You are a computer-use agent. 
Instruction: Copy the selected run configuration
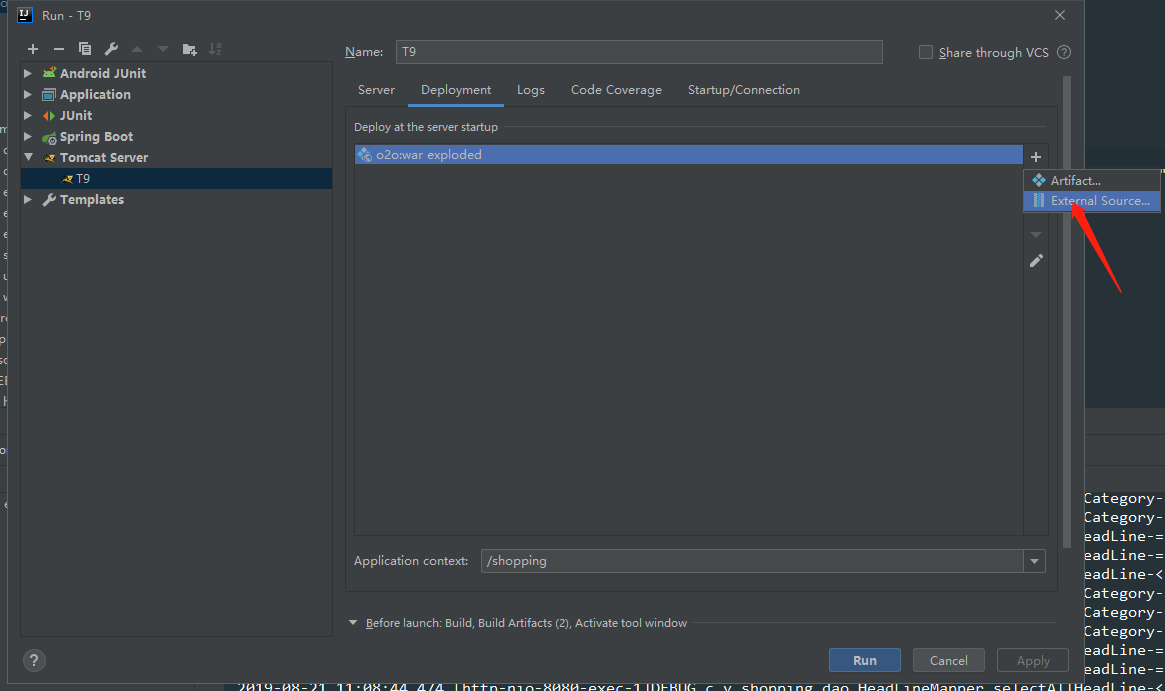[x=85, y=49]
